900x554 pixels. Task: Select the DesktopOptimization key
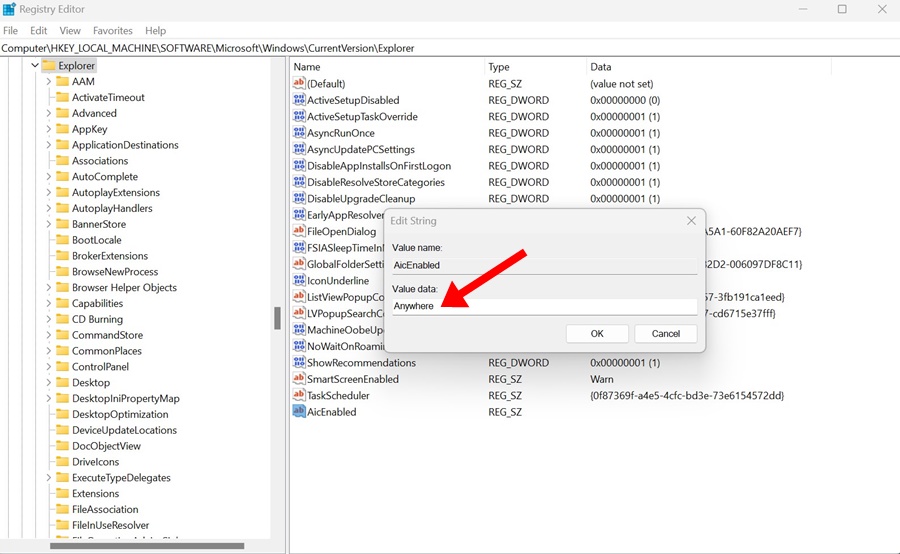[x=120, y=414]
